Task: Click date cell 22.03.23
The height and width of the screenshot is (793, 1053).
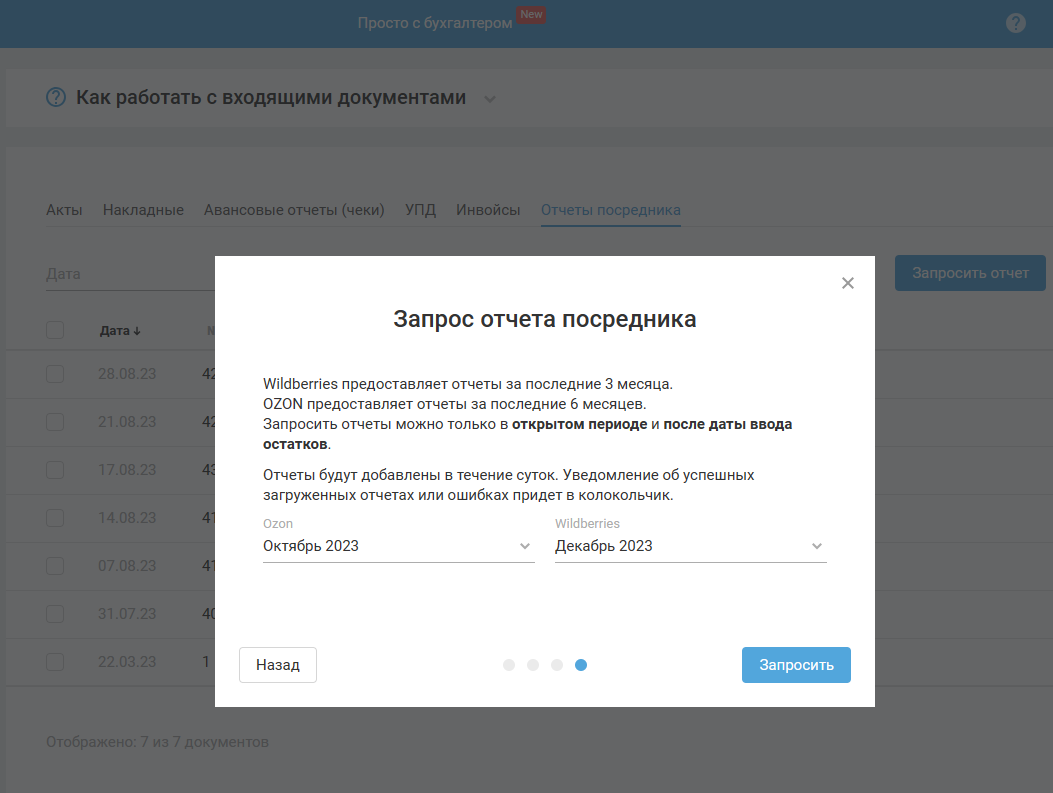Action: pyautogui.click(x=127, y=662)
